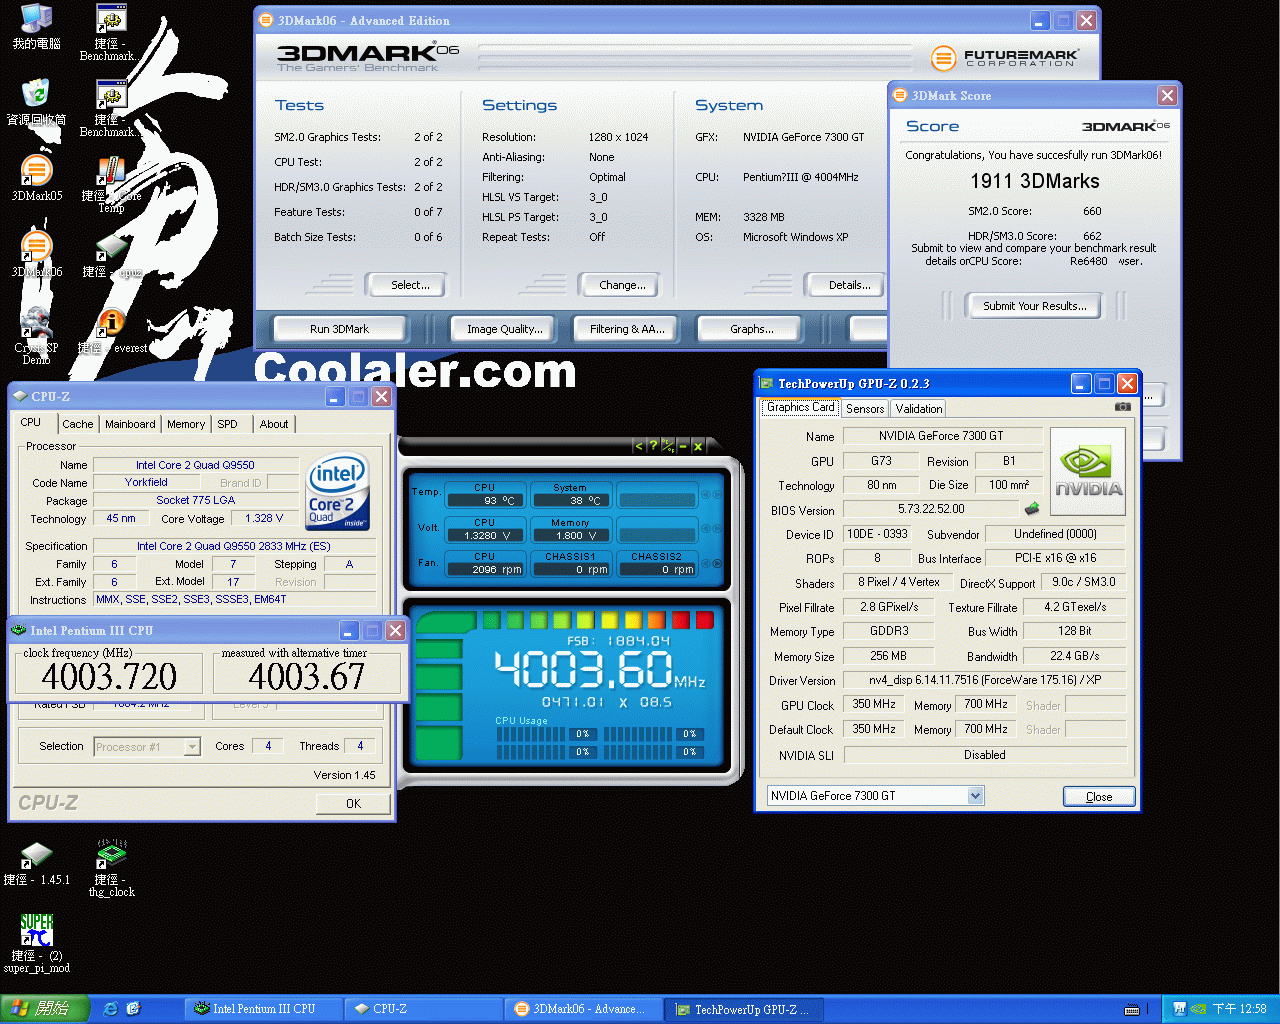This screenshot has height=1024, width=1280.
Task: Switch to TechPowerUp GPU-Z taskbar item
Action: pyautogui.click(x=745, y=1009)
